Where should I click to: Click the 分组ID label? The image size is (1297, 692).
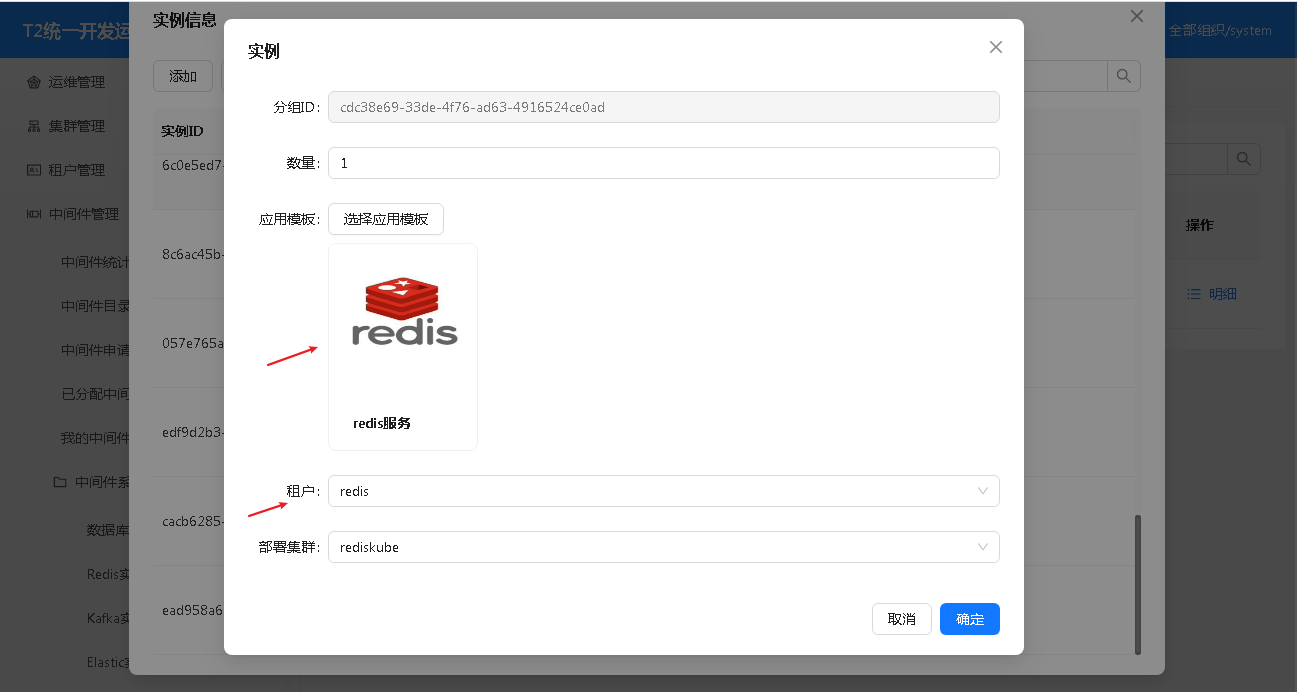click(296, 107)
